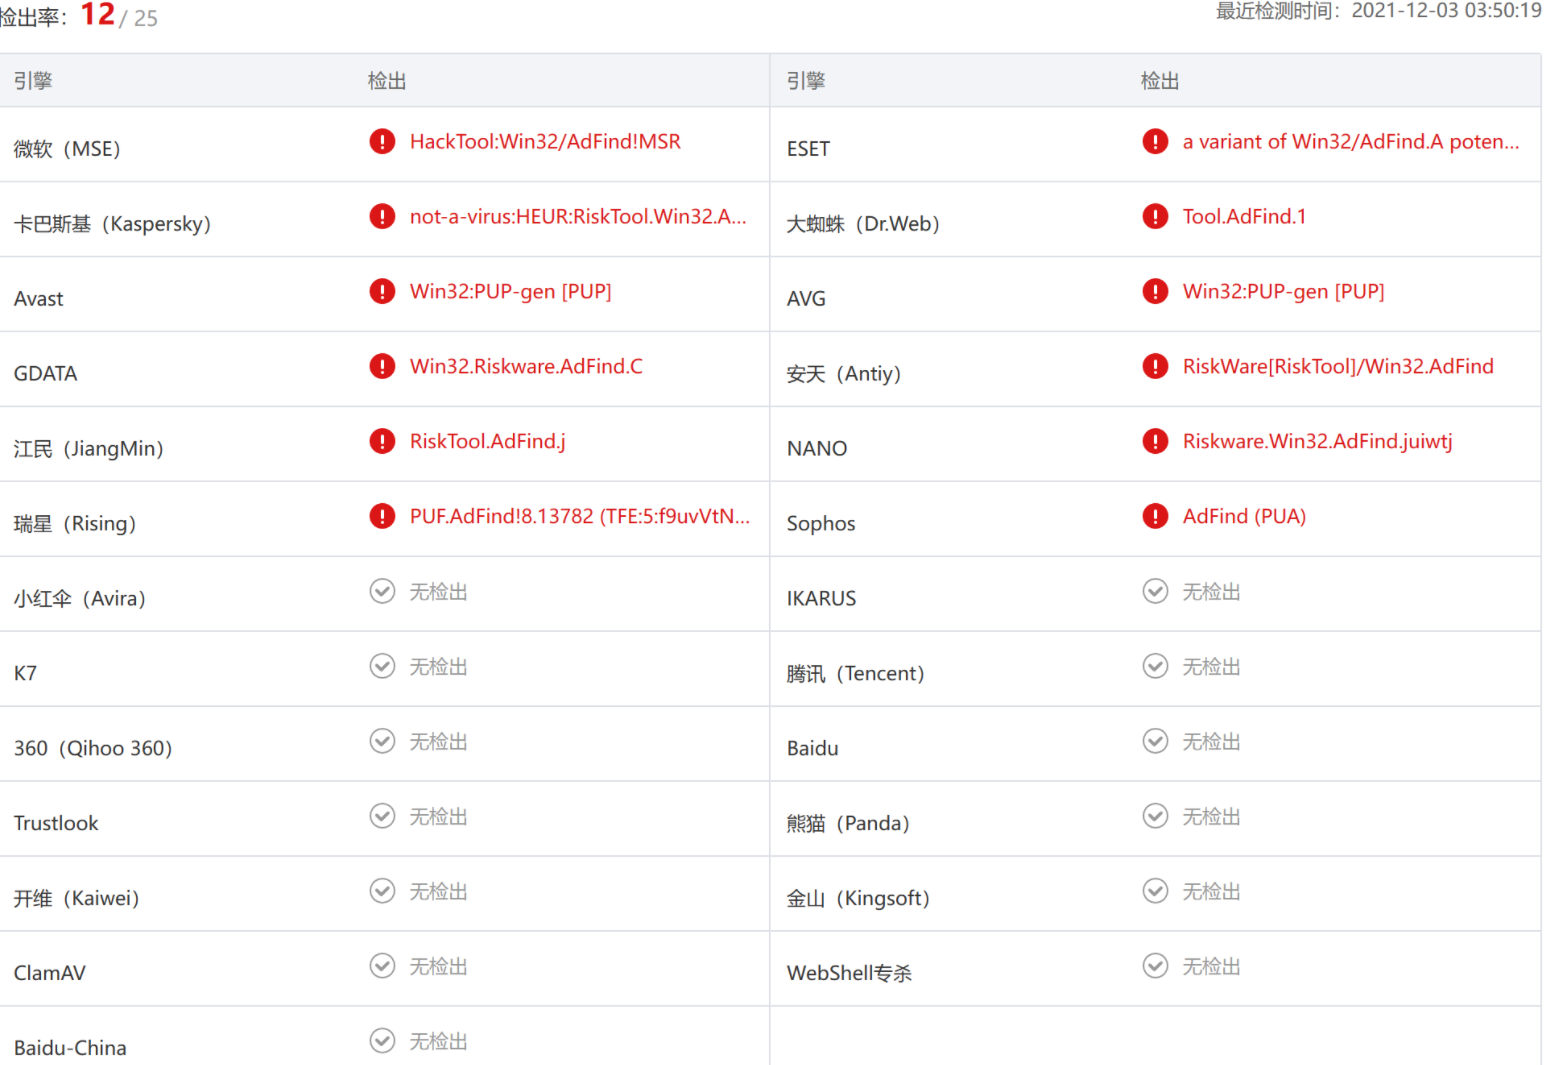Image resolution: width=1567 pixels, height=1065 pixels.
Task: Click engine name 腾讯 (Tencent)
Action: point(855,674)
